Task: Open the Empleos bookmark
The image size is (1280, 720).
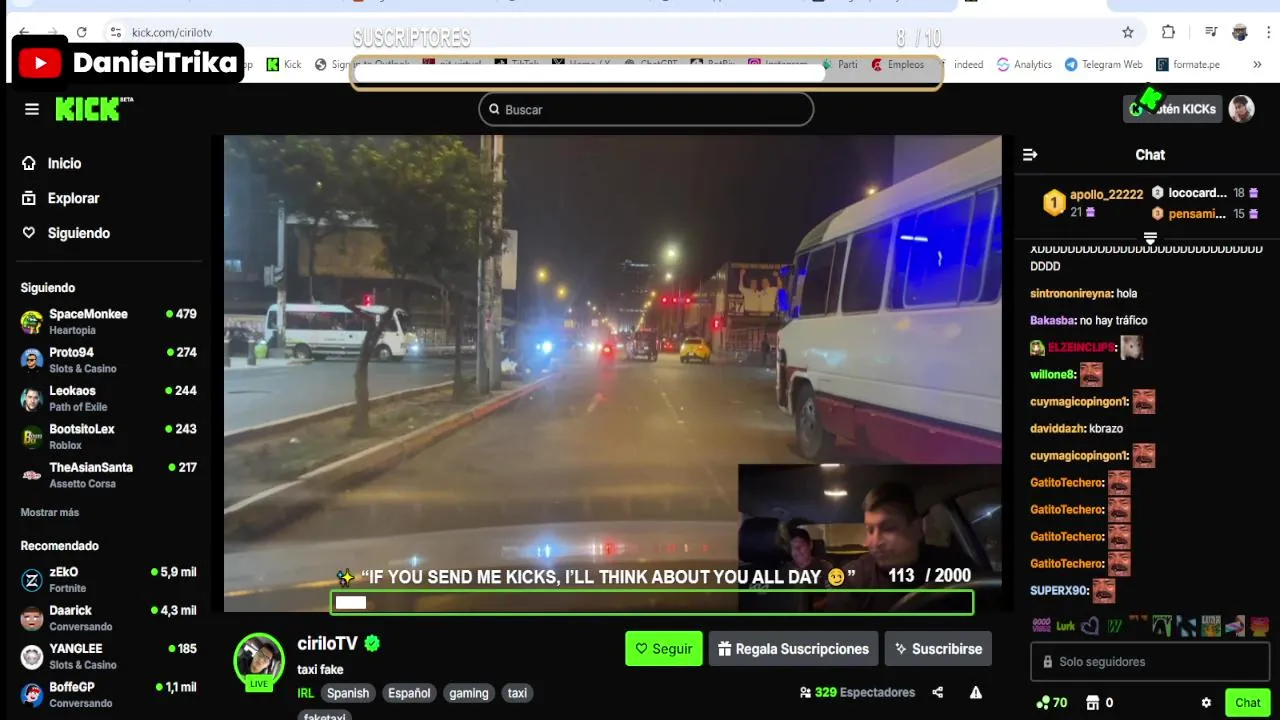Action: (x=897, y=64)
